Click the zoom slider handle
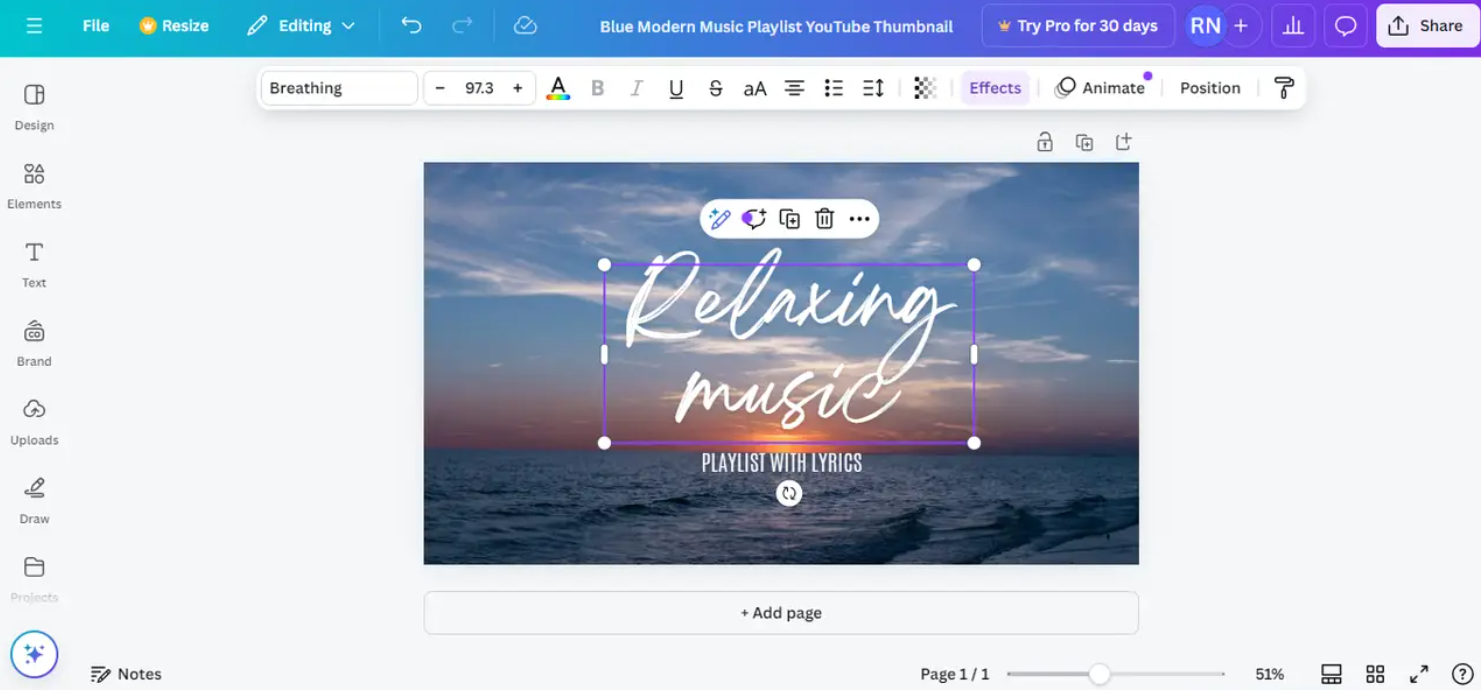 point(1099,674)
